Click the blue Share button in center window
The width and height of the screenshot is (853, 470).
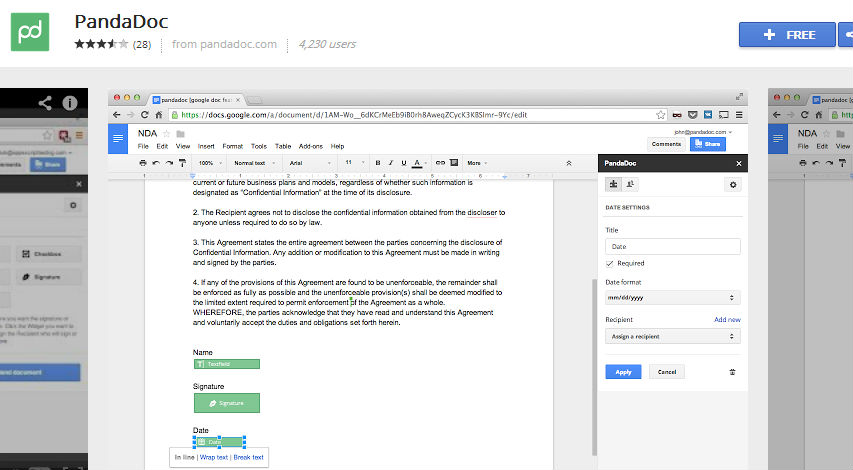(708, 144)
